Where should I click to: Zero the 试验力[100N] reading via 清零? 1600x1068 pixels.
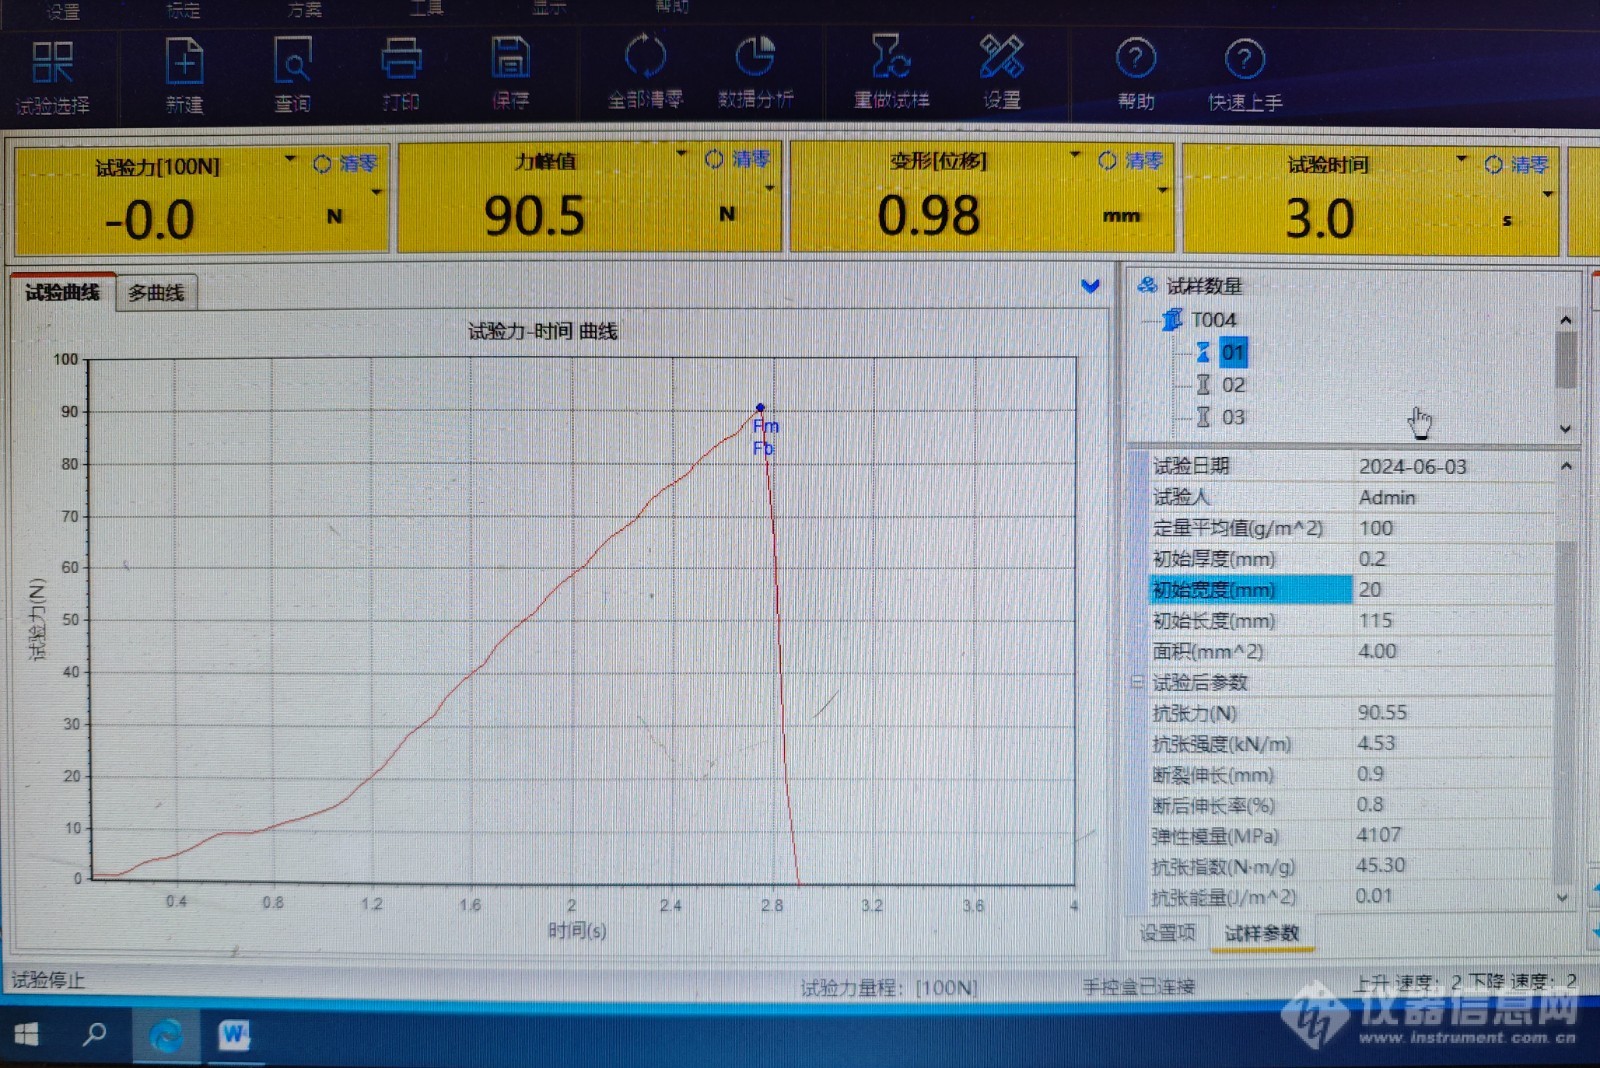click(345, 164)
